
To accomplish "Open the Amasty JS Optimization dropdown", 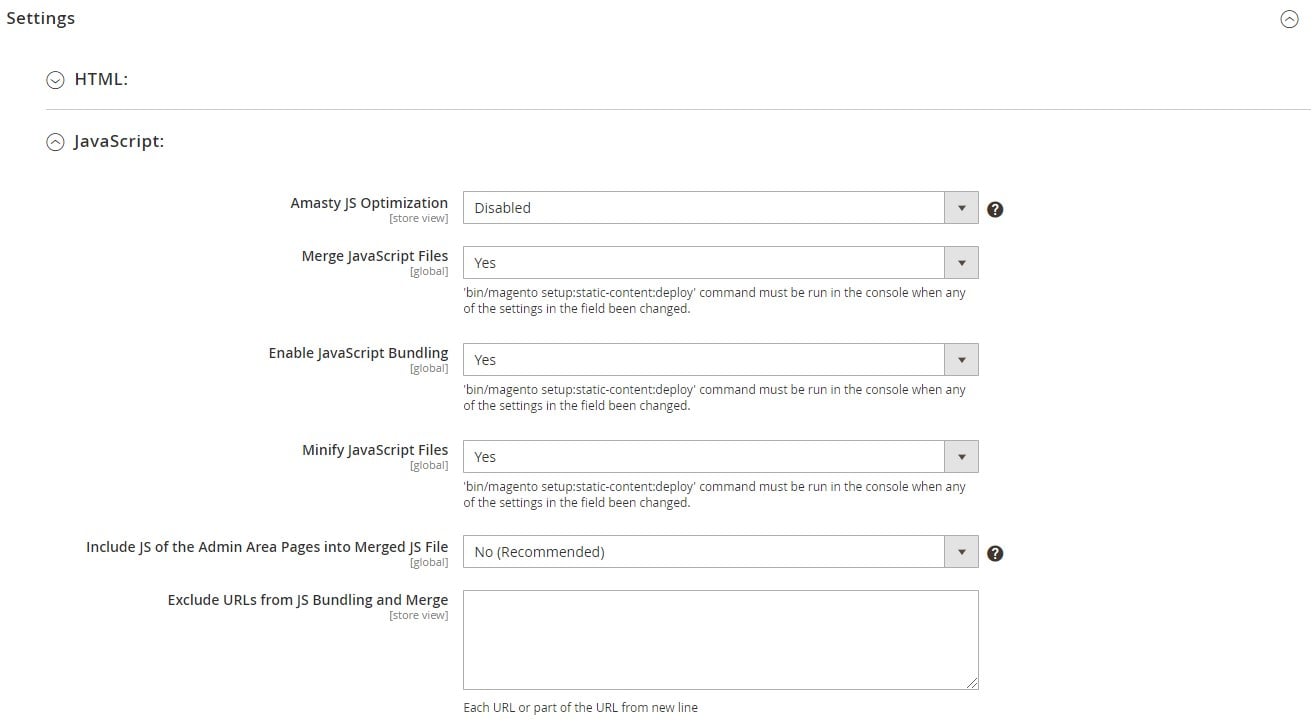I will [720, 208].
